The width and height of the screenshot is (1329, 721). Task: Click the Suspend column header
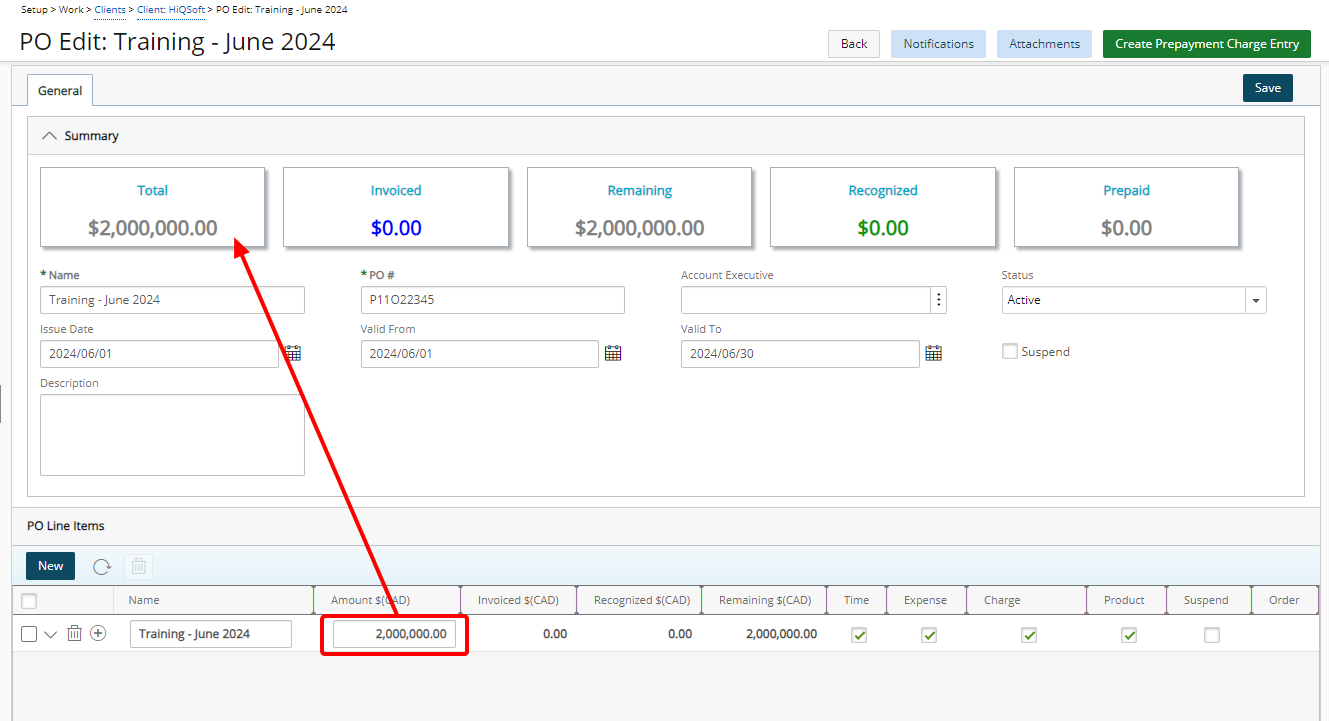click(1208, 600)
